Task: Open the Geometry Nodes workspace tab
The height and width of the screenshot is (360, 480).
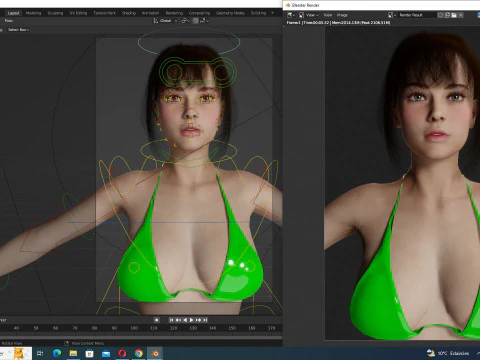Action: pos(230,13)
